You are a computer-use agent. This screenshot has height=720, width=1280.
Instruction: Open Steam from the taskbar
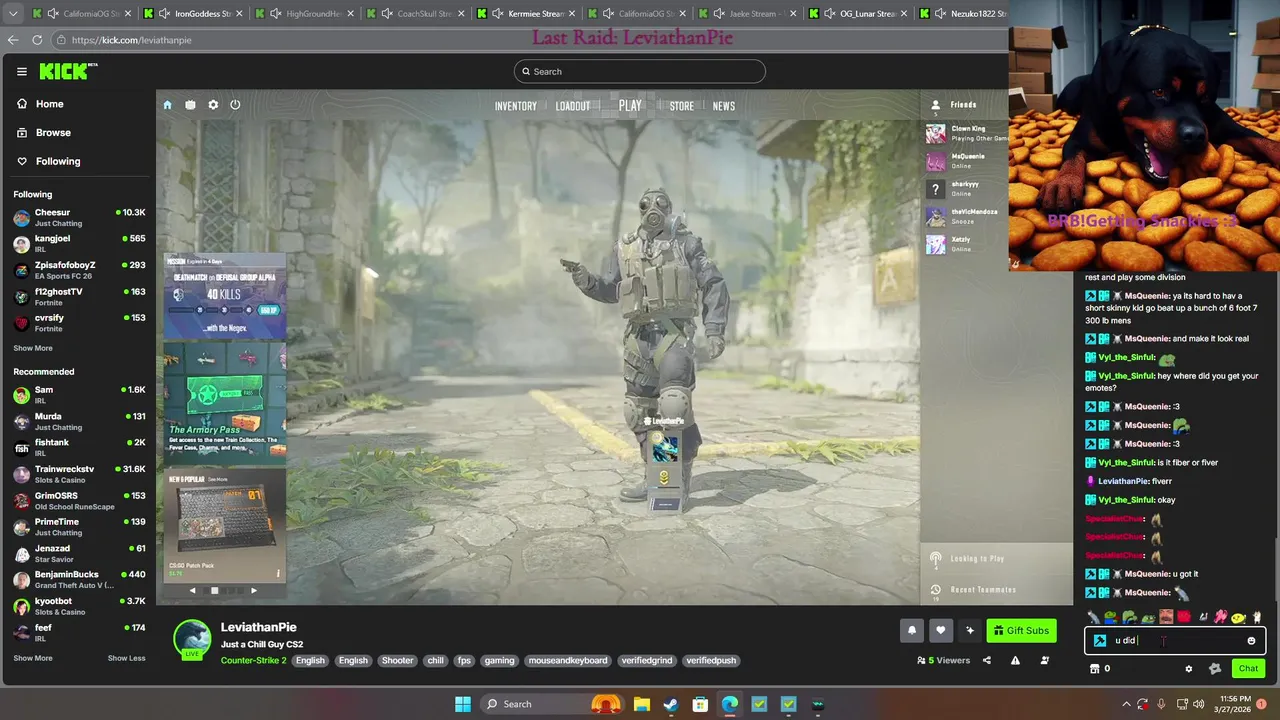pyautogui.click(x=671, y=704)
